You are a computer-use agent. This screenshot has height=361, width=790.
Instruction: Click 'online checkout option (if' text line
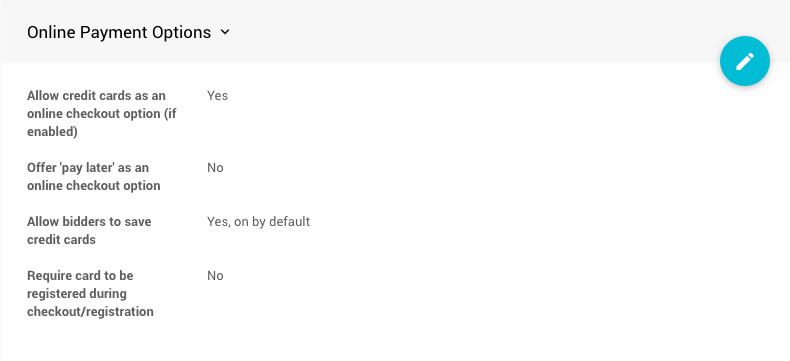(102, 114)
